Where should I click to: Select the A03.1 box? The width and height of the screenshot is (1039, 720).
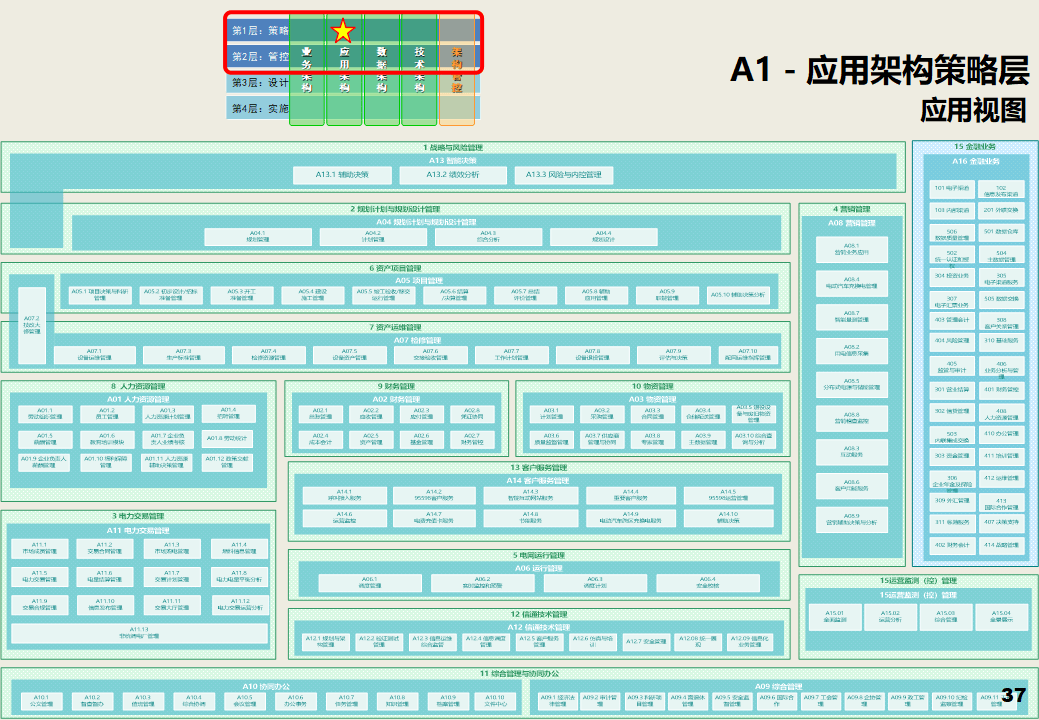click(551, 414)
